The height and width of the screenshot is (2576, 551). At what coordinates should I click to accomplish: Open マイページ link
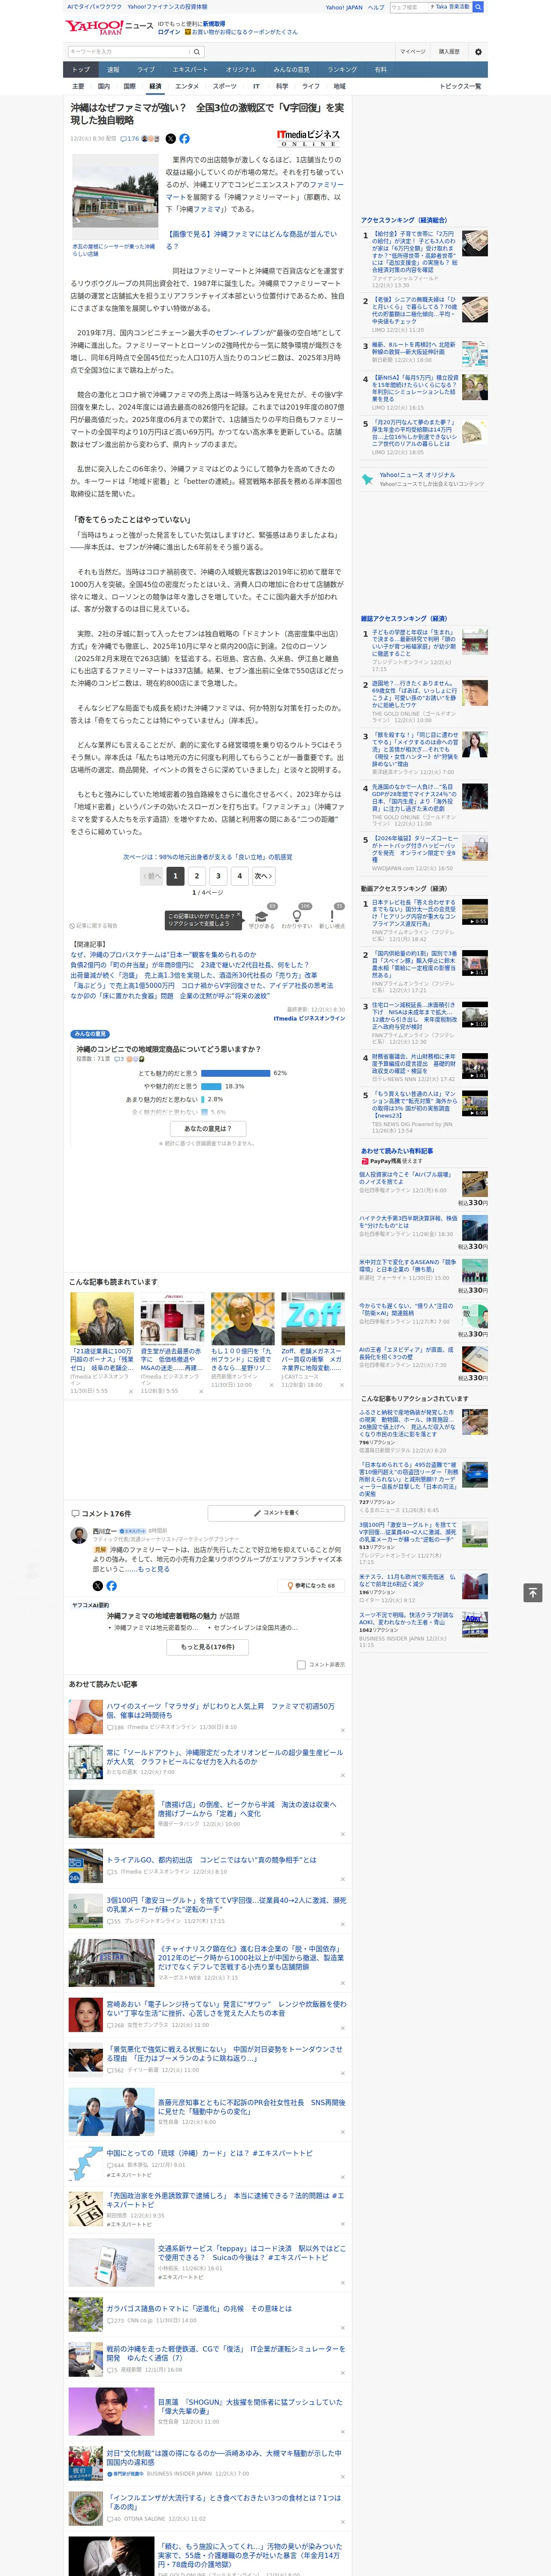point(412,52)
